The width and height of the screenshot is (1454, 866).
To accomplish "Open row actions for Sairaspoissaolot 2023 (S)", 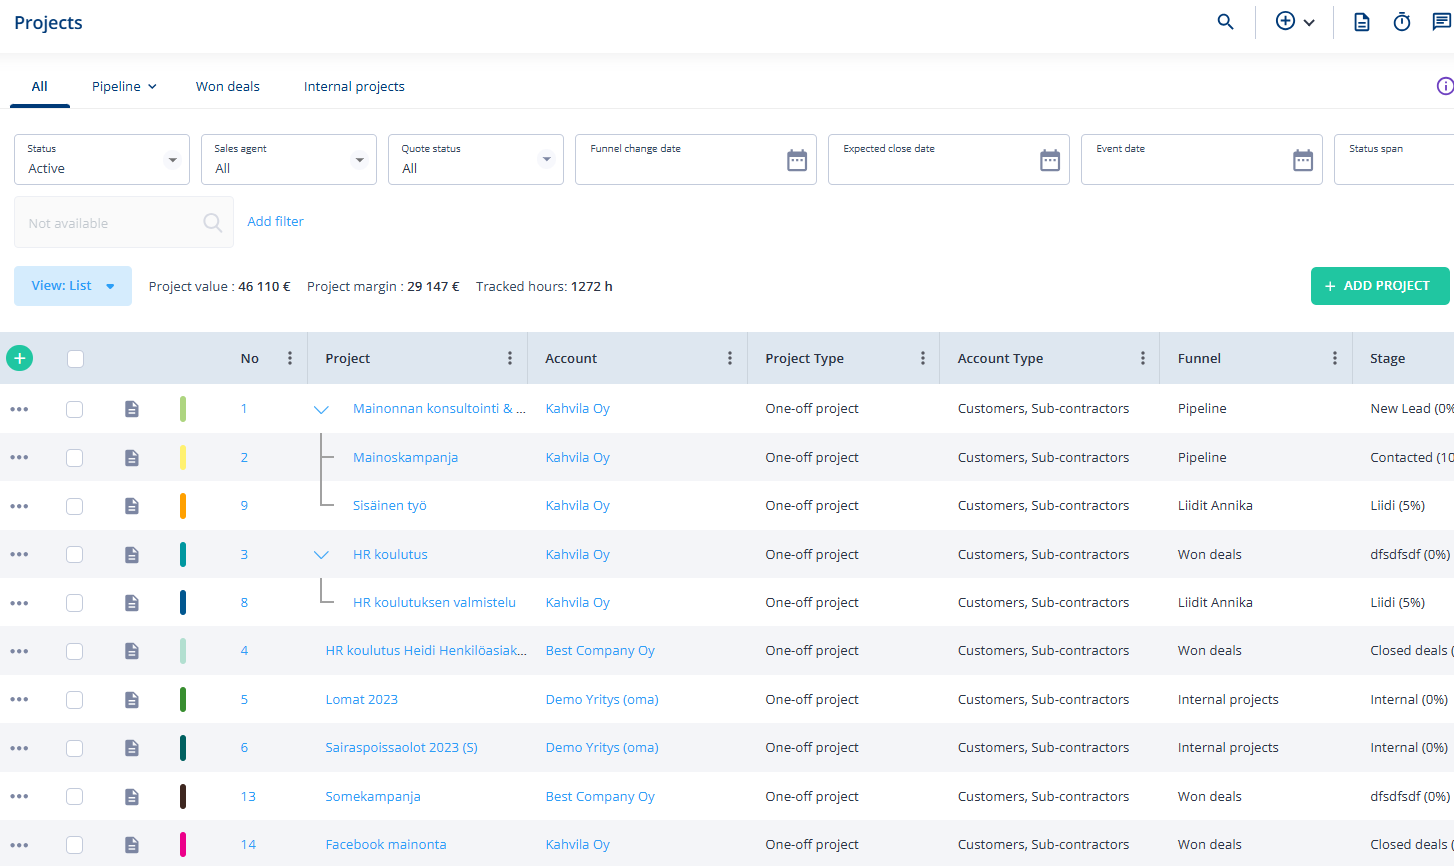I will point(19,748).
